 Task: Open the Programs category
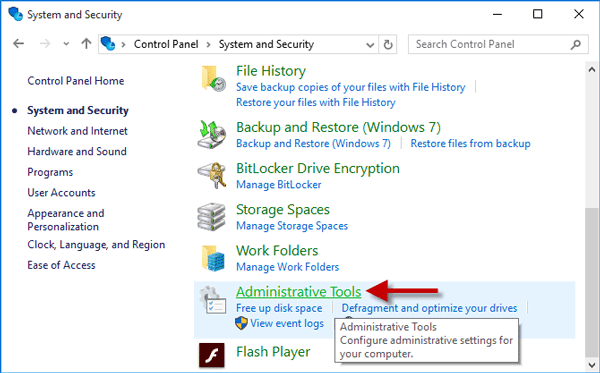coord(50,173)
